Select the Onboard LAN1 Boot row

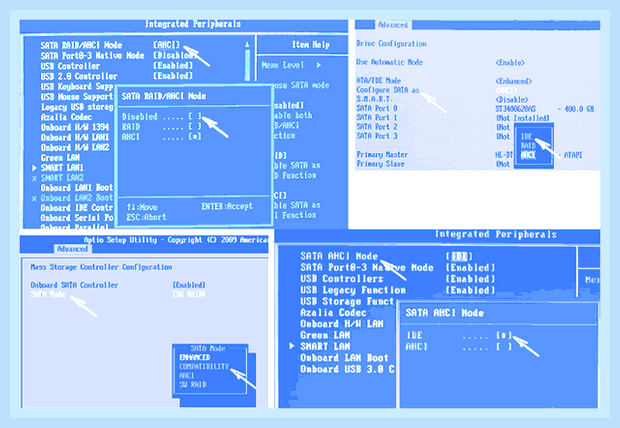pyautogui.click(x=77, y=187)
